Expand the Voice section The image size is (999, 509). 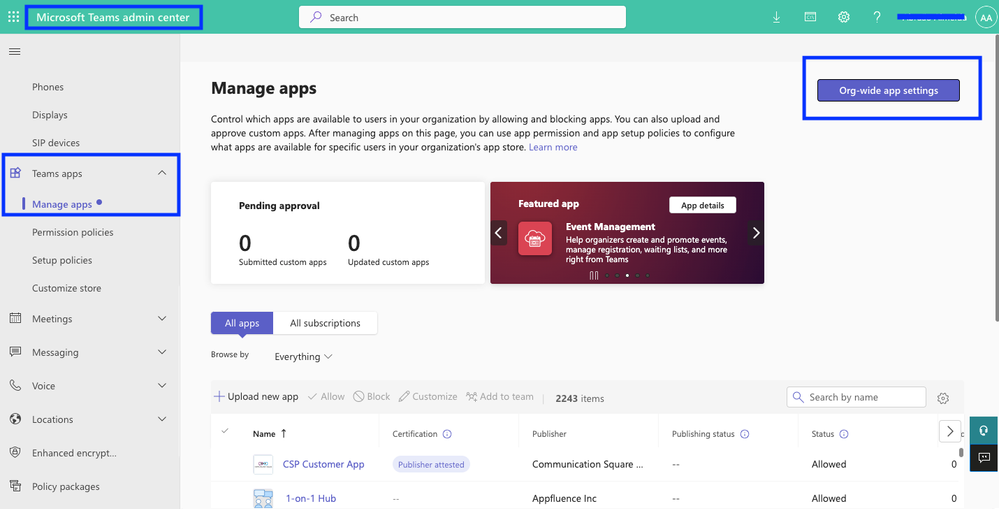coord(162,385)
